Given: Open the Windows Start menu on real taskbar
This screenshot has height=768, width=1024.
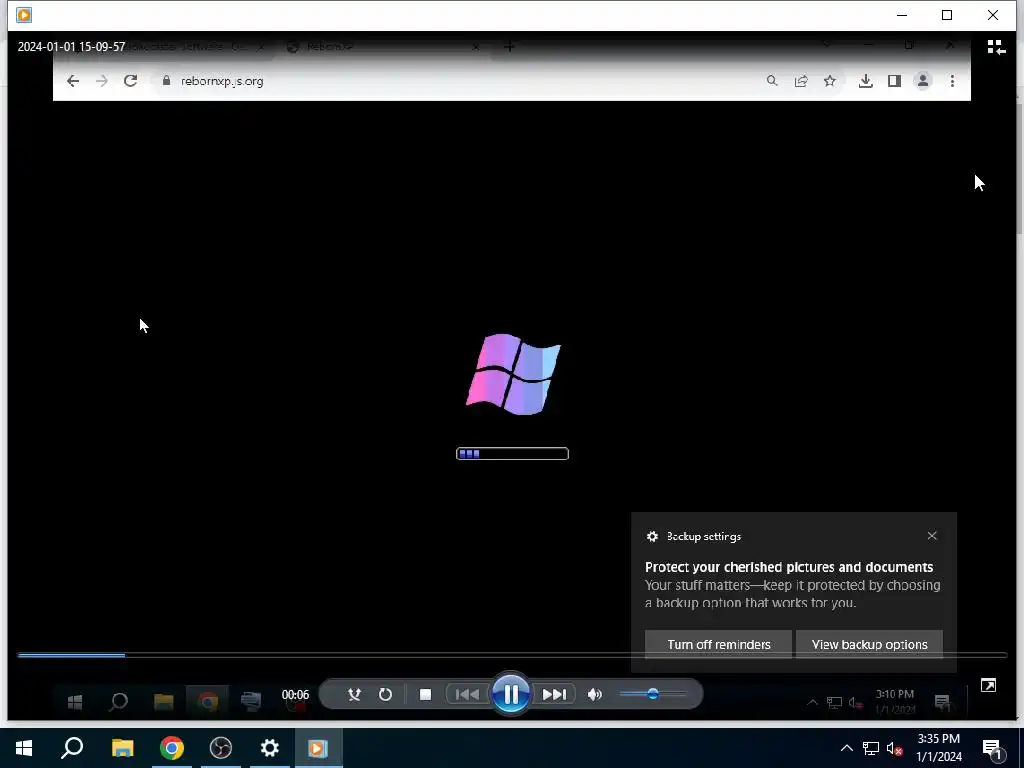Looking at the screenshot, I should click(x=24, y=748).
